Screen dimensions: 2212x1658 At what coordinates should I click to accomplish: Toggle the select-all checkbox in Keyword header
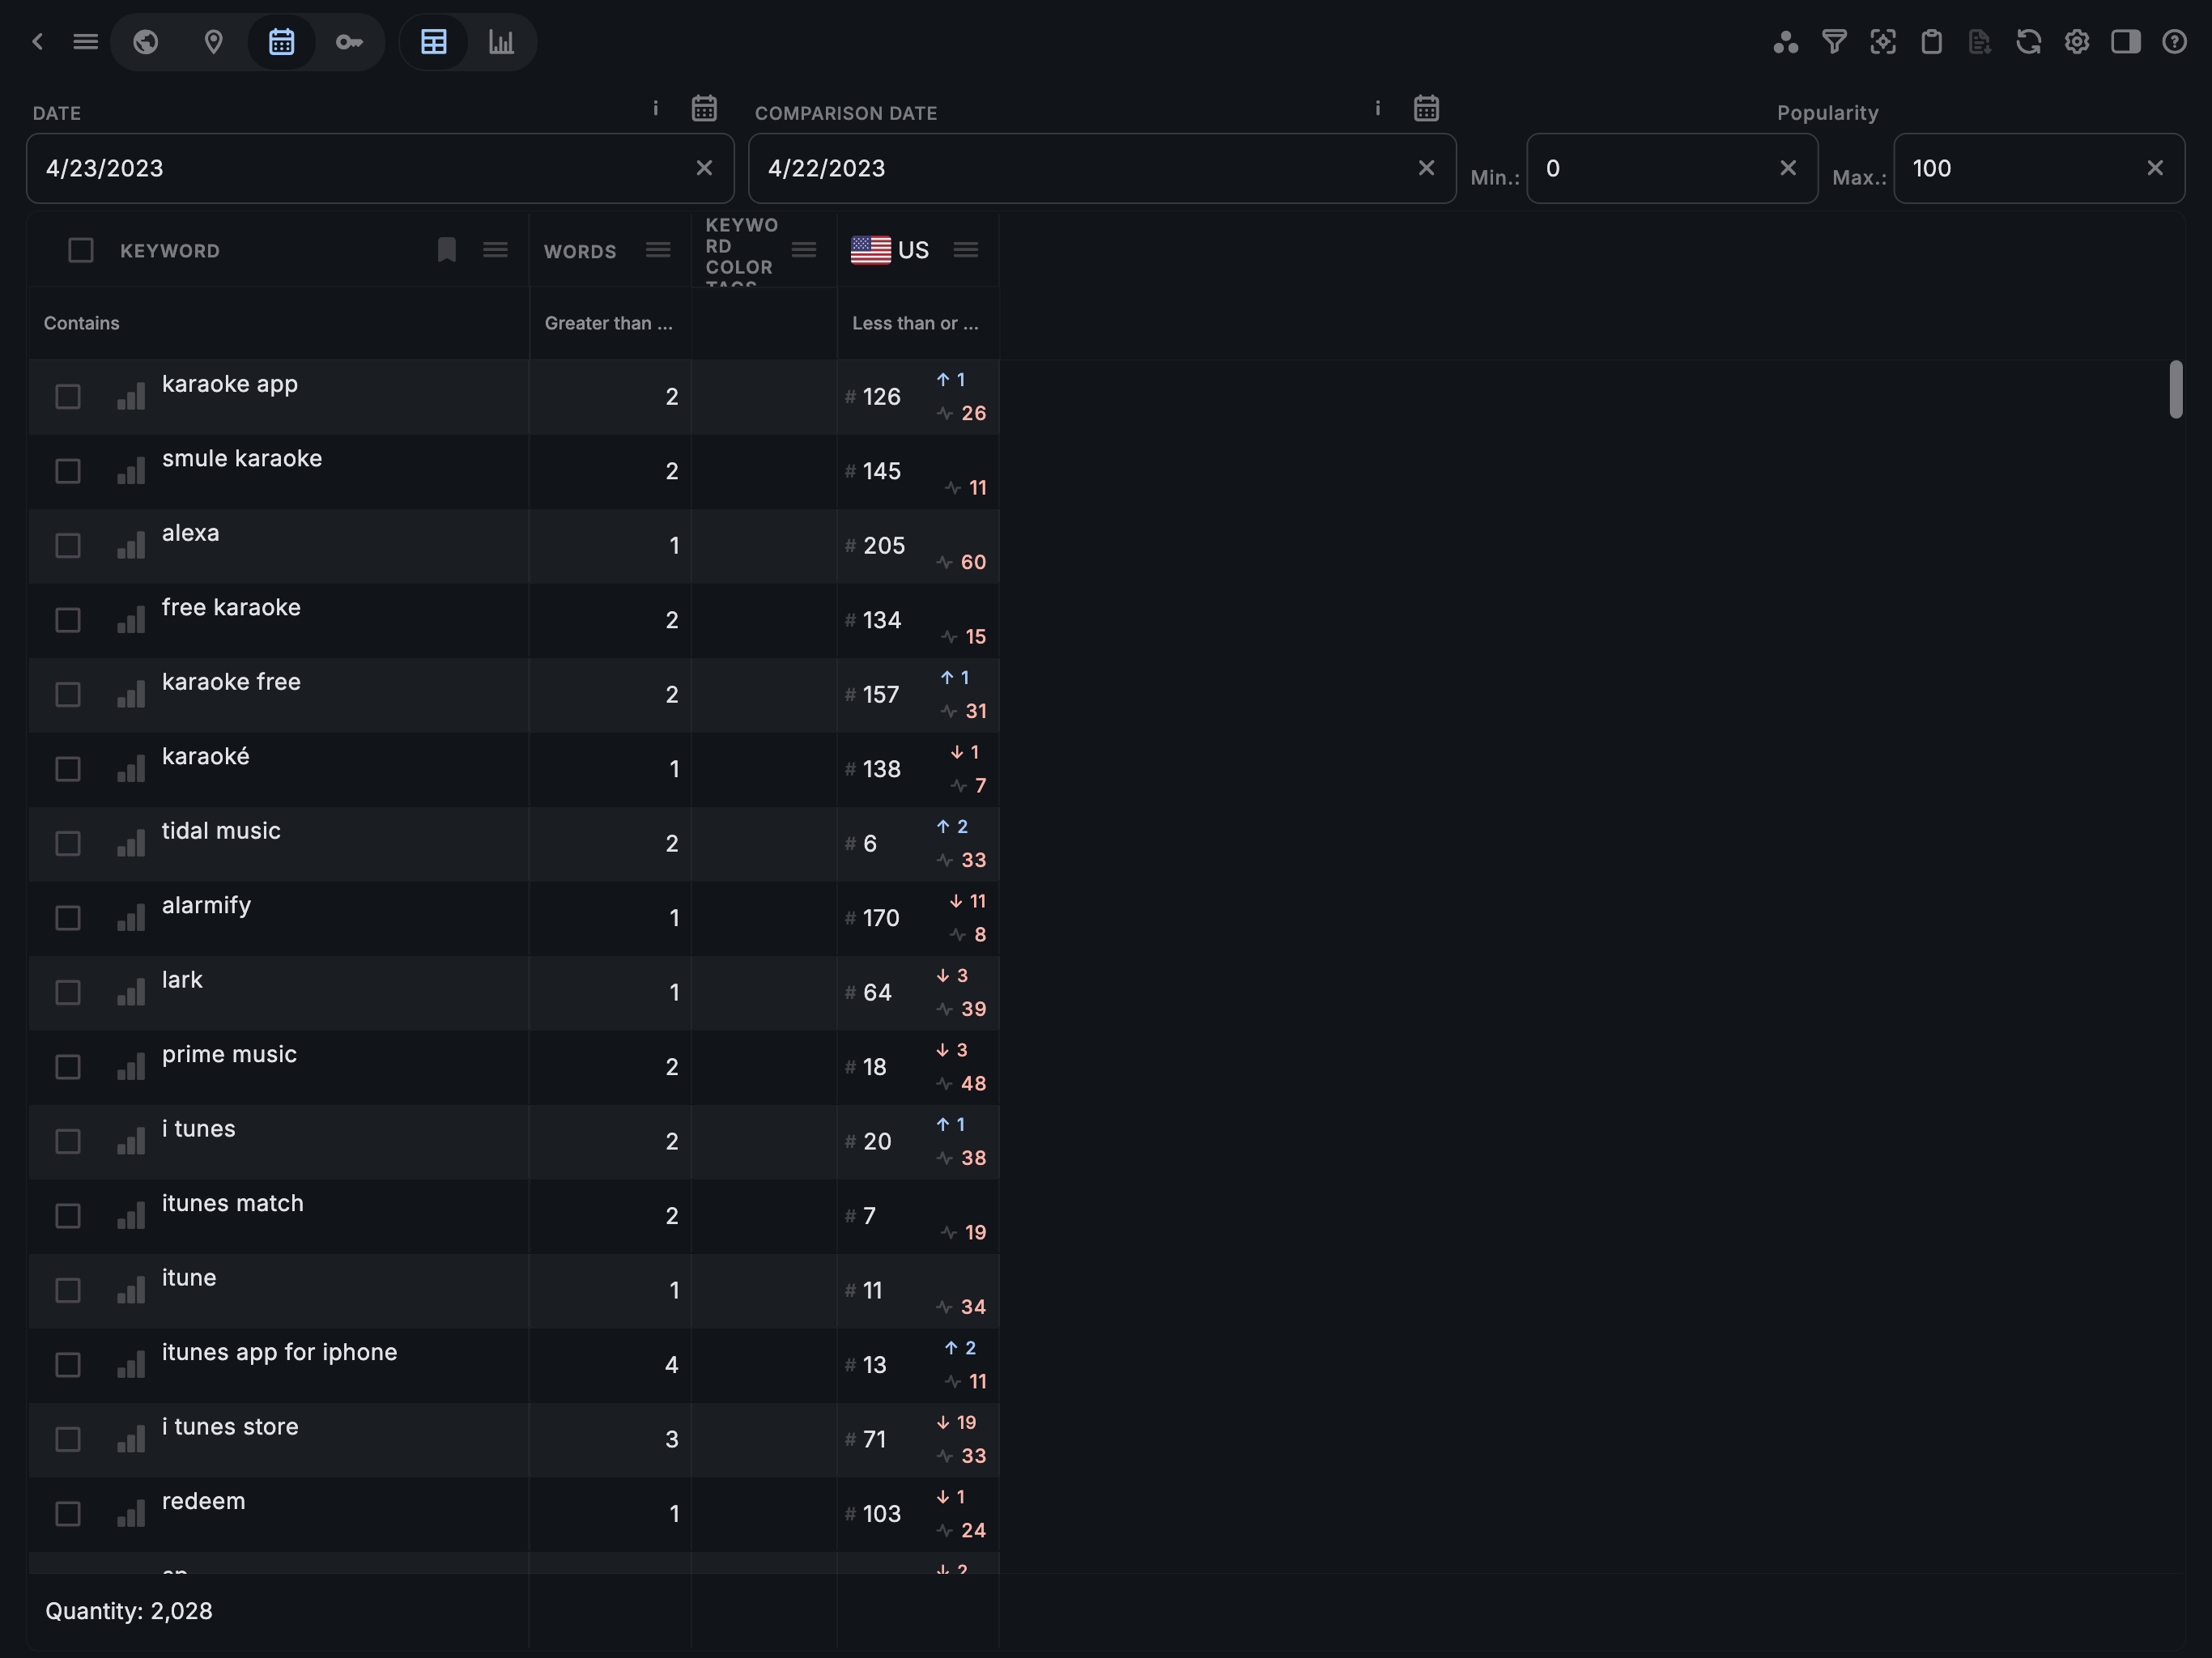coord(81,250)
